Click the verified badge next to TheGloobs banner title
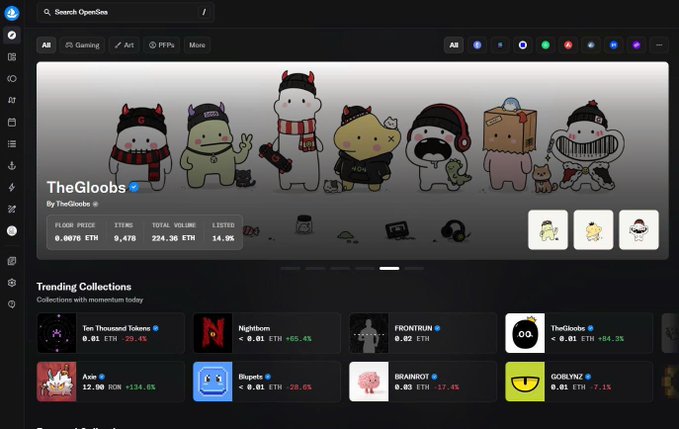 pos(134,187)
